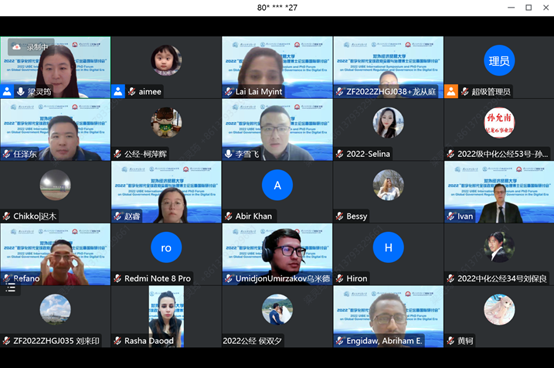
Task: Click the recording status indicator in first tile
Action: point(31,47)
